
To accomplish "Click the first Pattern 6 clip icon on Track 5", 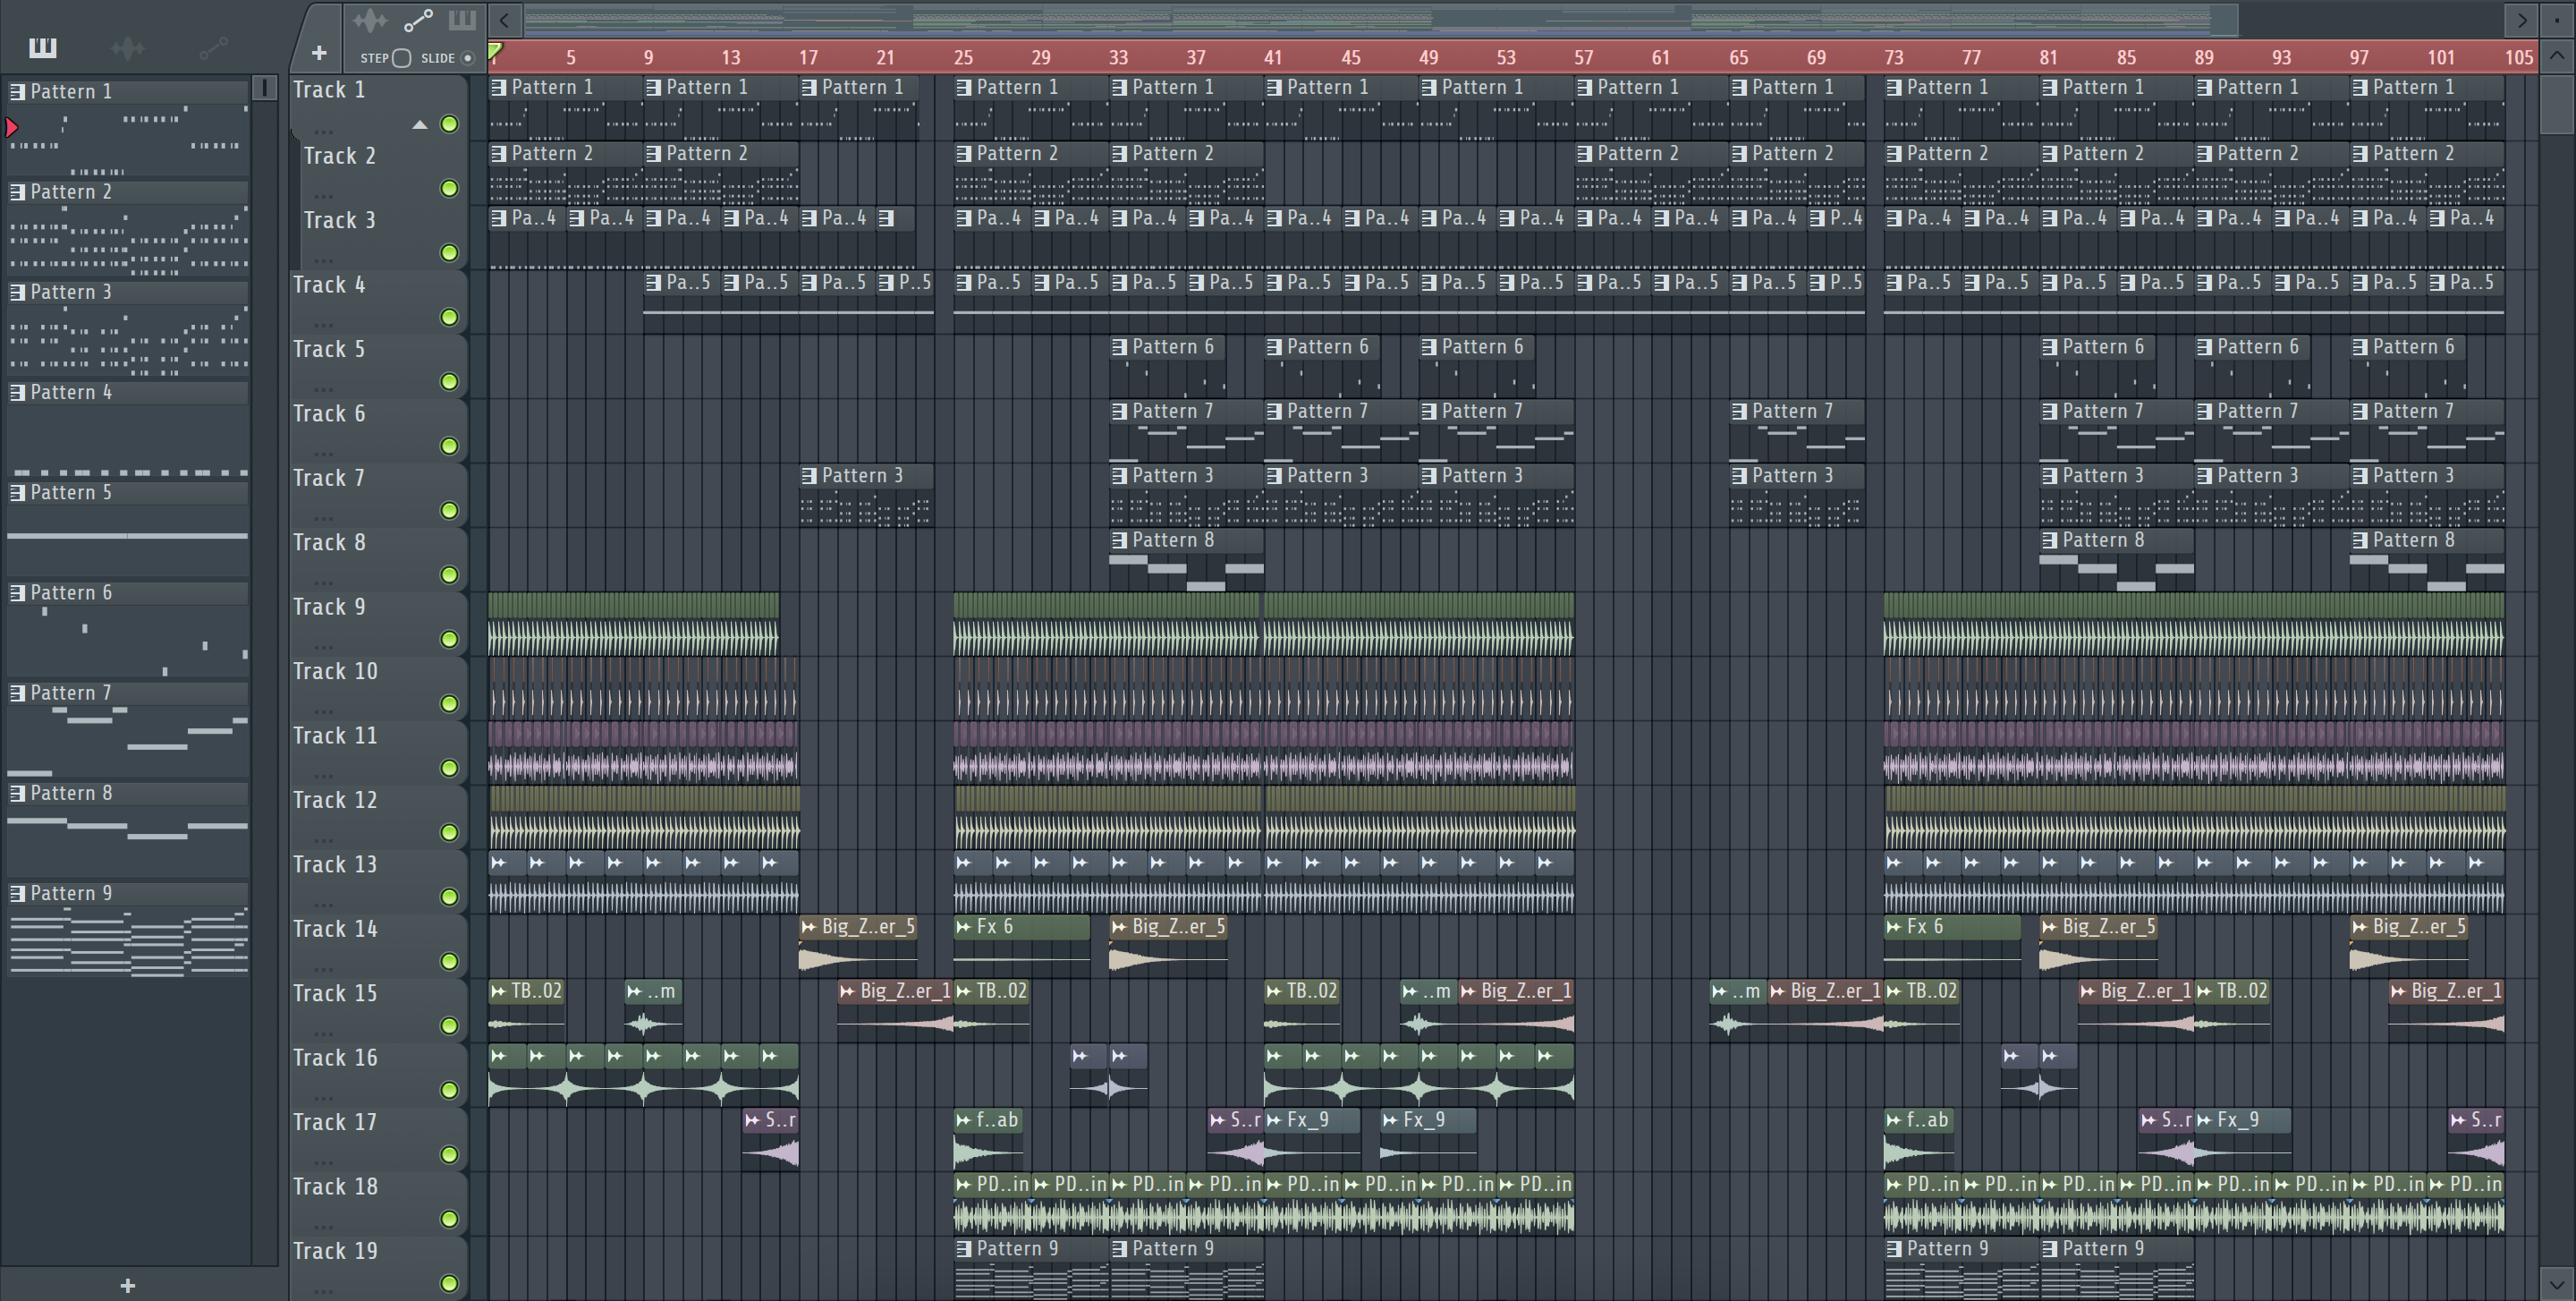I will click(1120, 347).
